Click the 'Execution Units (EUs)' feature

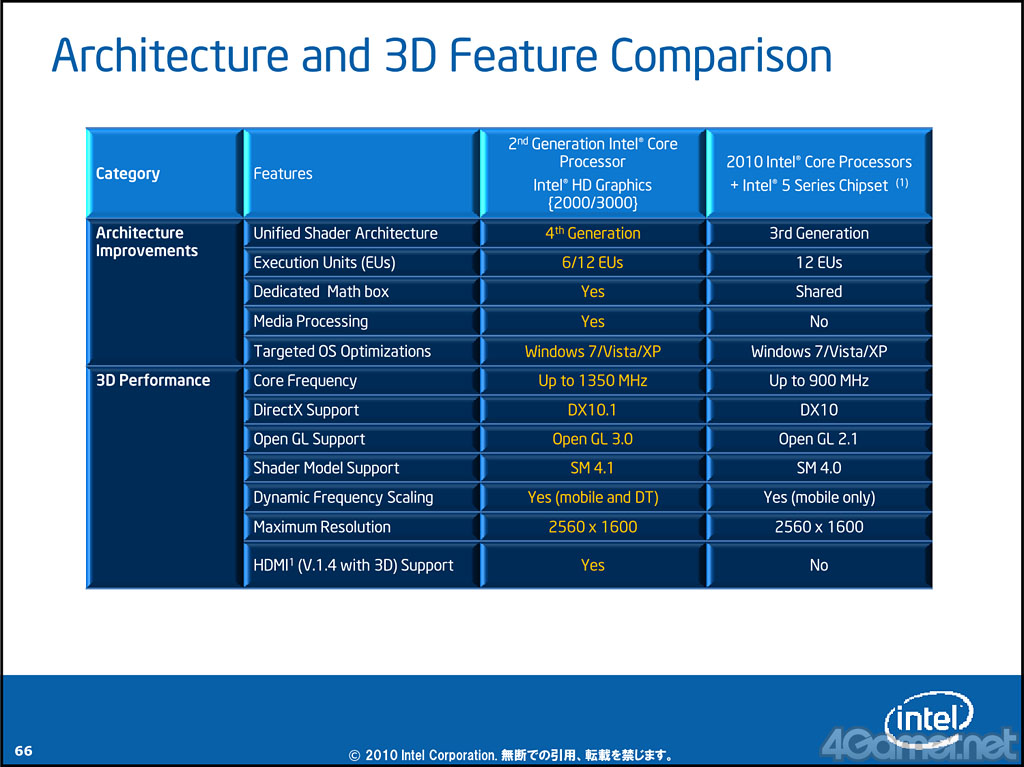[325, 263]
